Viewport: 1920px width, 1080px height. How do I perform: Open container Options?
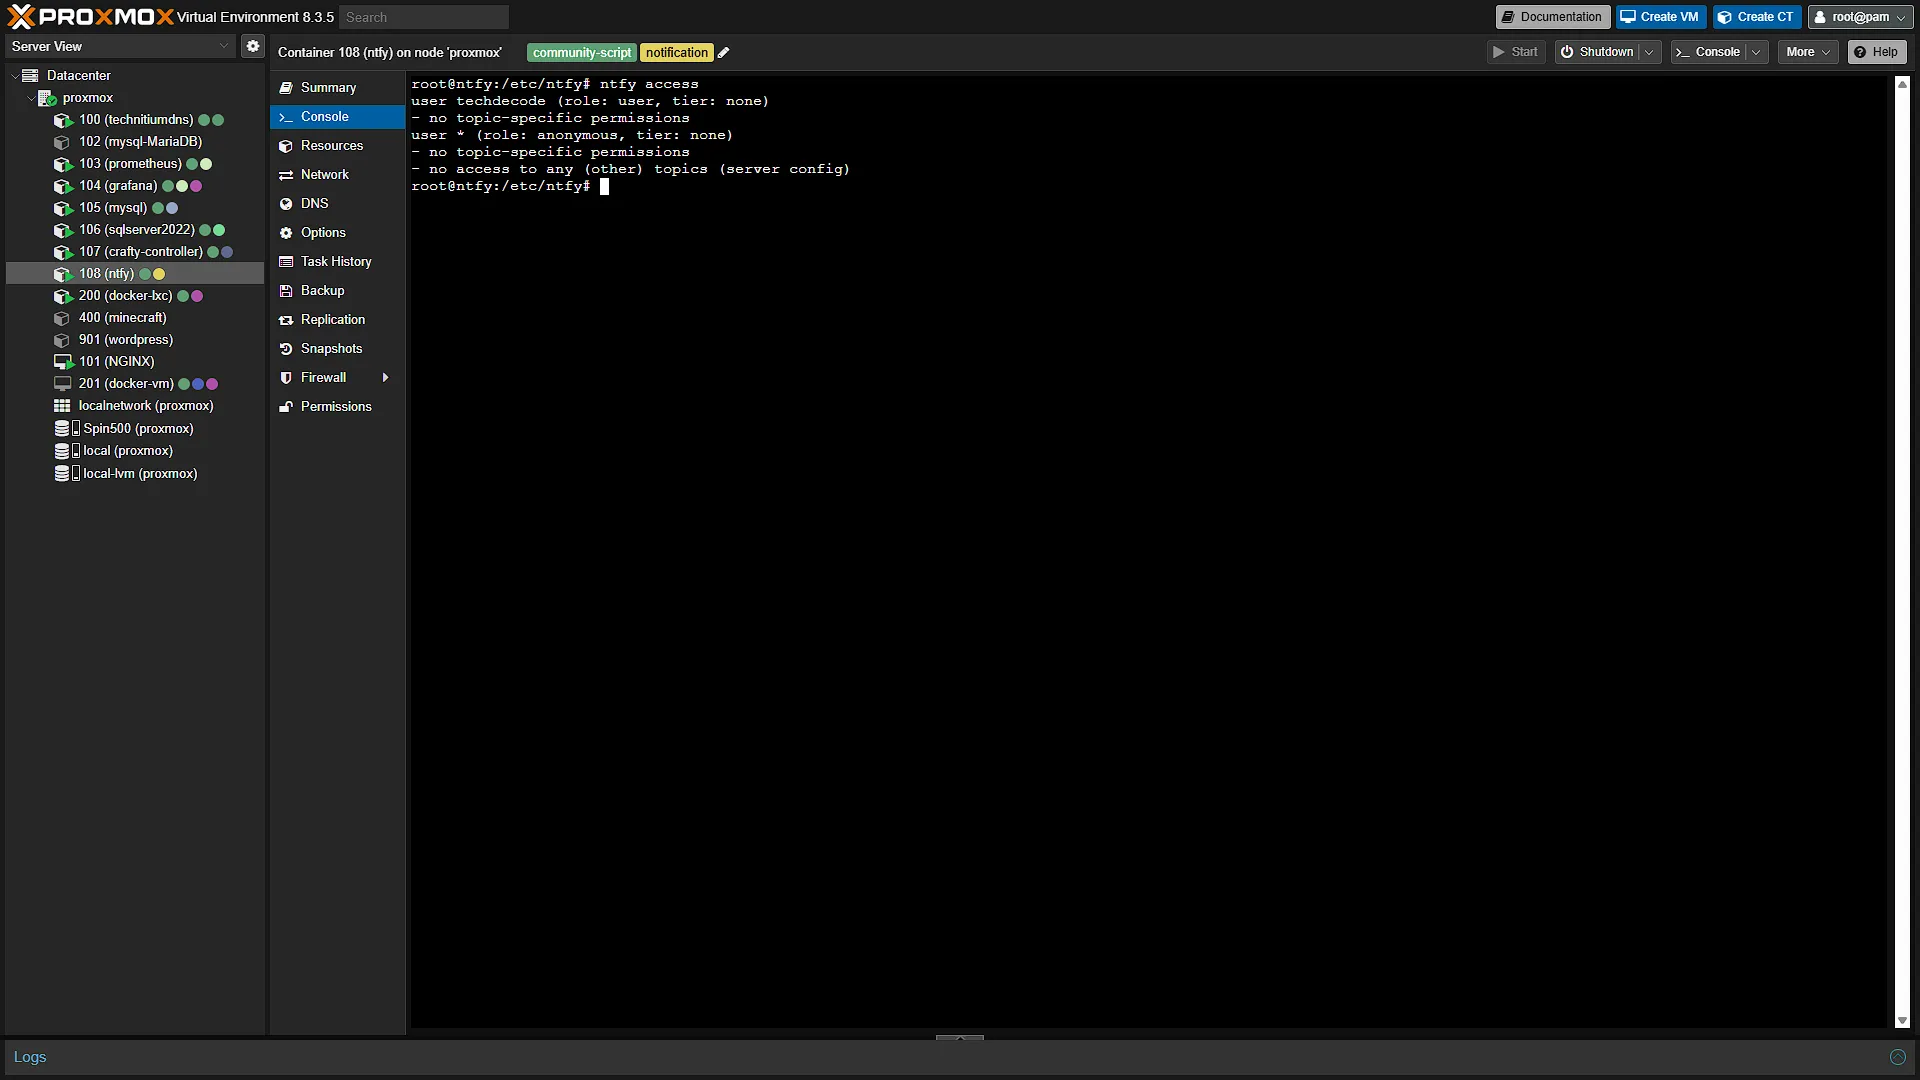click(337, 233)
